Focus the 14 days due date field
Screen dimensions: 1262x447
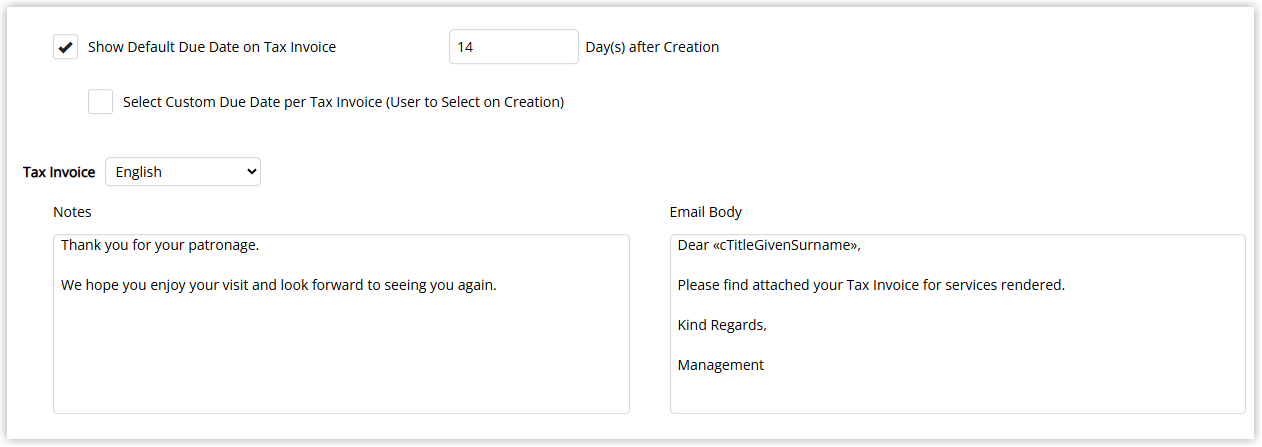click(x=514, y=47)
